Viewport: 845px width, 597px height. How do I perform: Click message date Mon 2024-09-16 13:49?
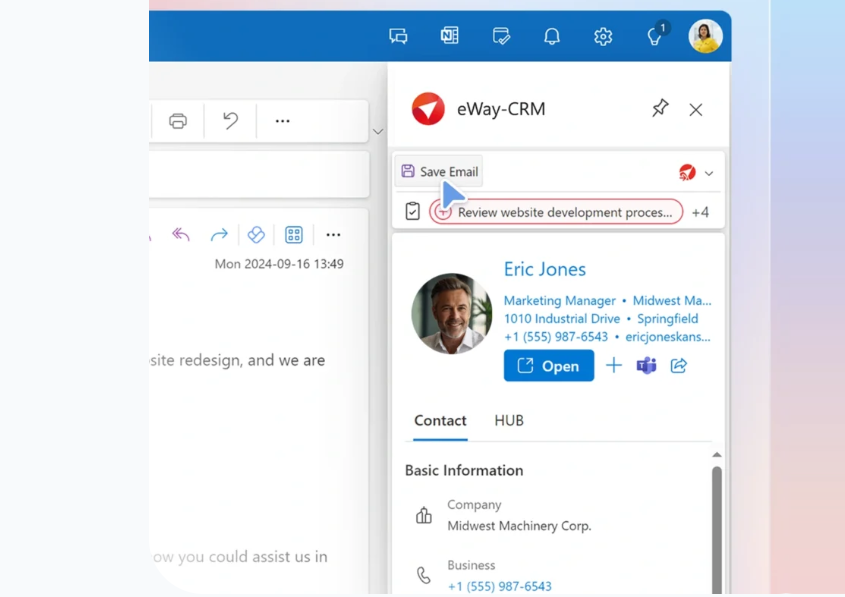(x=279, y=264)
